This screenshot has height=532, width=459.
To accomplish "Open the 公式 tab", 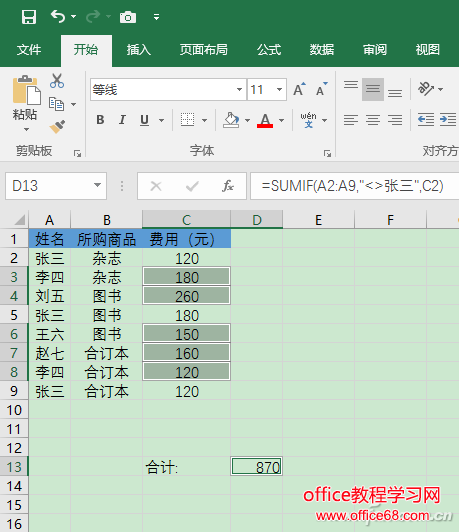I will [x=269, y=50].
